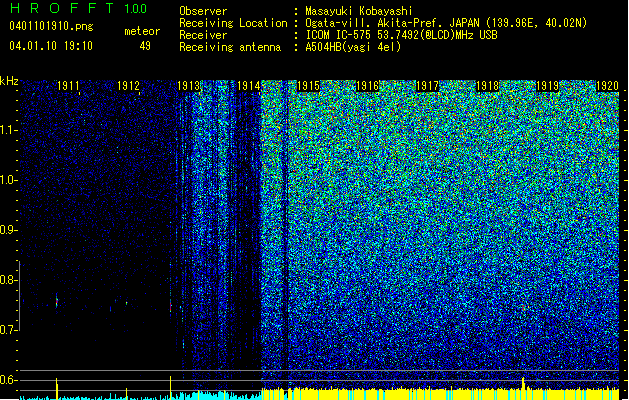The image size is (629, 400).
Task: Click the meteor label
Action: [142, 31]
